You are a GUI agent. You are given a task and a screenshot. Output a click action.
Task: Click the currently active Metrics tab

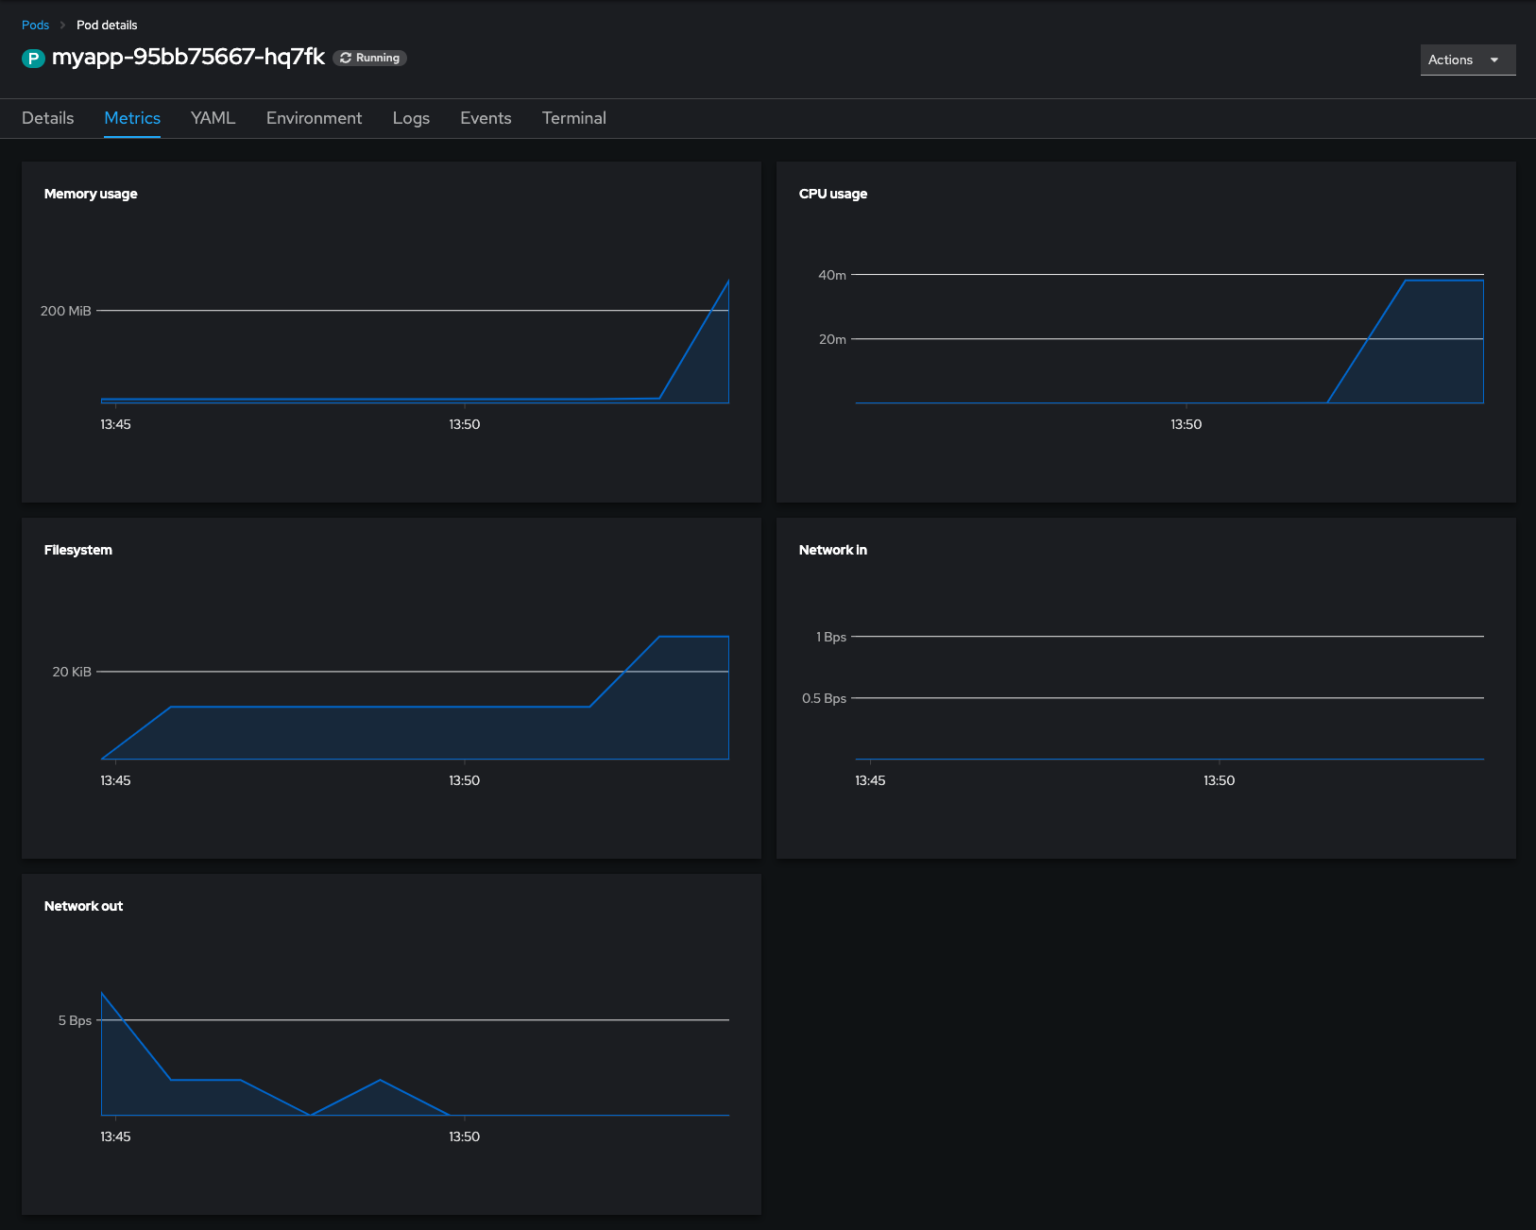(132, 118)
